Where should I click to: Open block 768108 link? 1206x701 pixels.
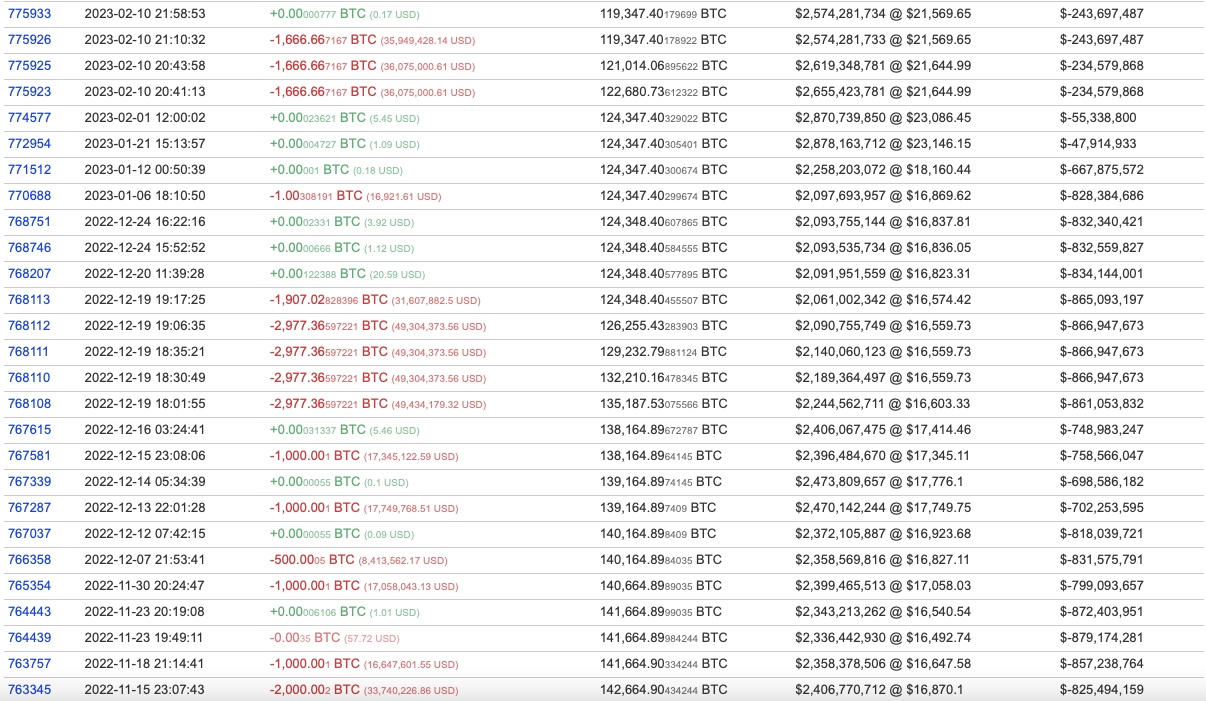click(29, 404)
